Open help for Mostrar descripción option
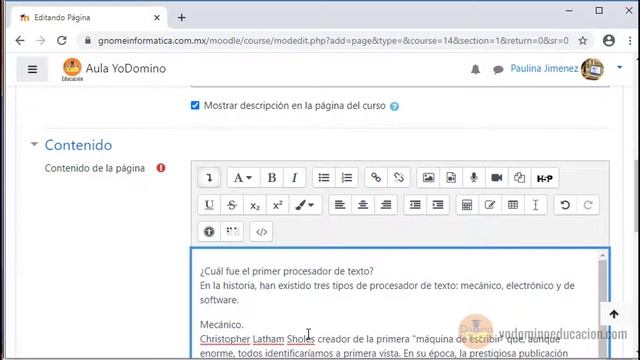Screen dimensions: 640x360 pos(394,106)
